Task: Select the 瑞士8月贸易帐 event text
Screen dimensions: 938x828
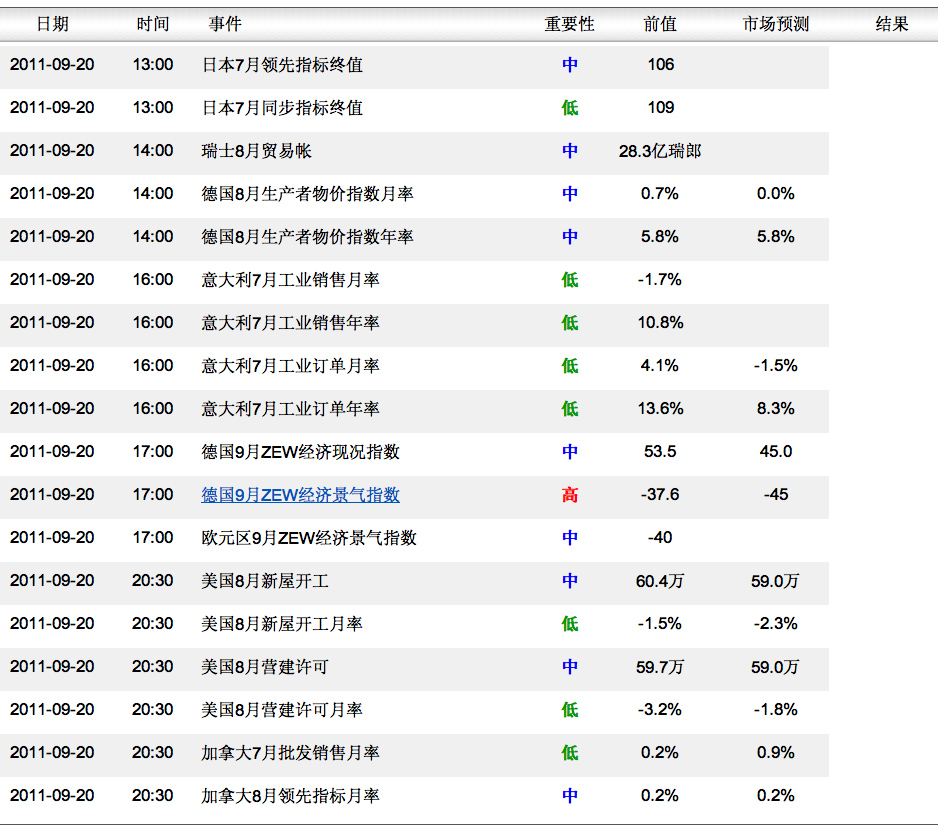Action: [x=257, y=151]
